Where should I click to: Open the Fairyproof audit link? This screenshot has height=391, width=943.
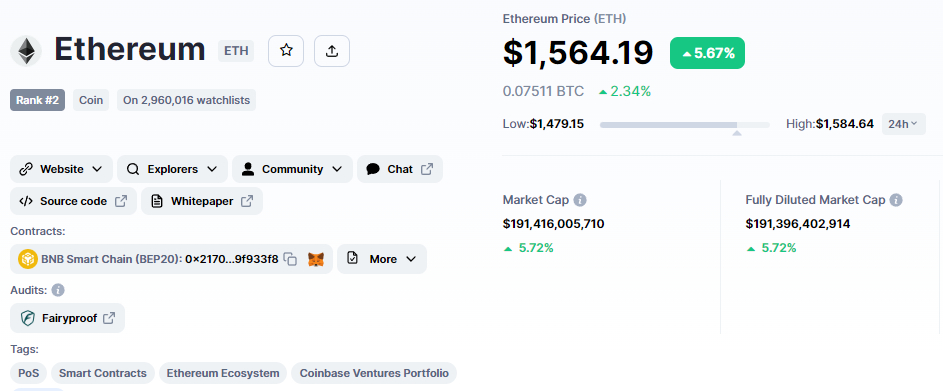coord(67,318)
